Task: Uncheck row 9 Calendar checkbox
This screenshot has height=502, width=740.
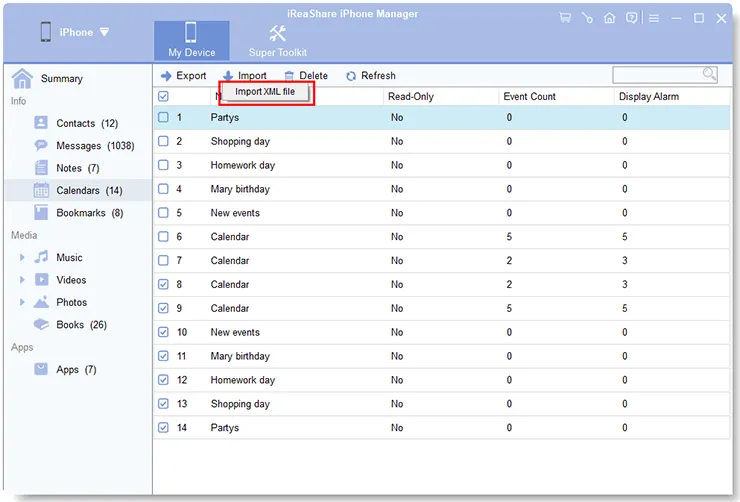Action: pyautogui.click(x=163, y=308)
